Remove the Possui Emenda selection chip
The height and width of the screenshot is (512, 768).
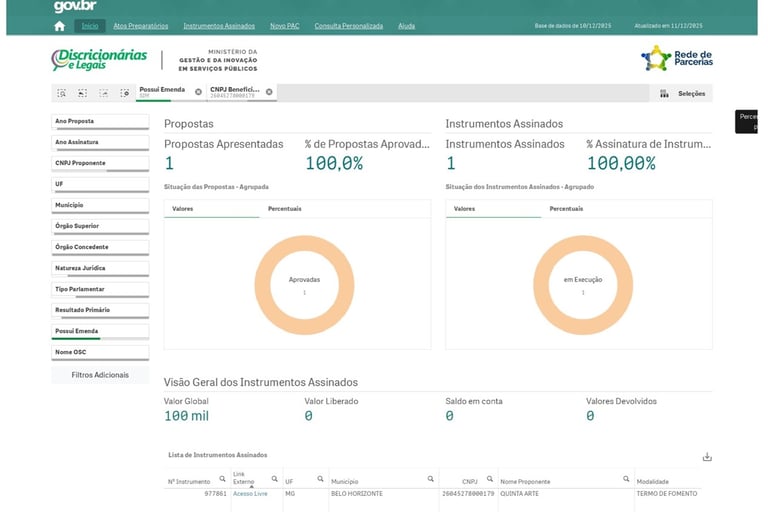click(x=198, y=92)
